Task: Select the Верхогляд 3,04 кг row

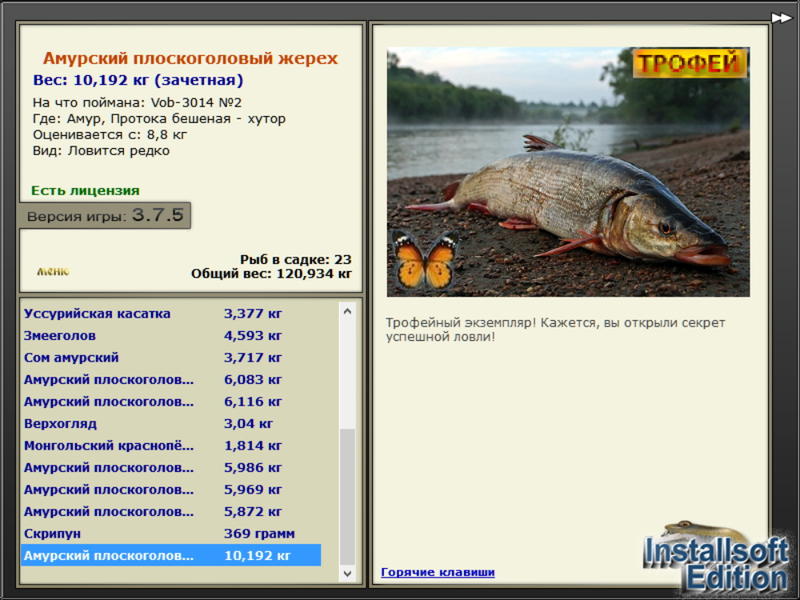Action: coord(171,423)
